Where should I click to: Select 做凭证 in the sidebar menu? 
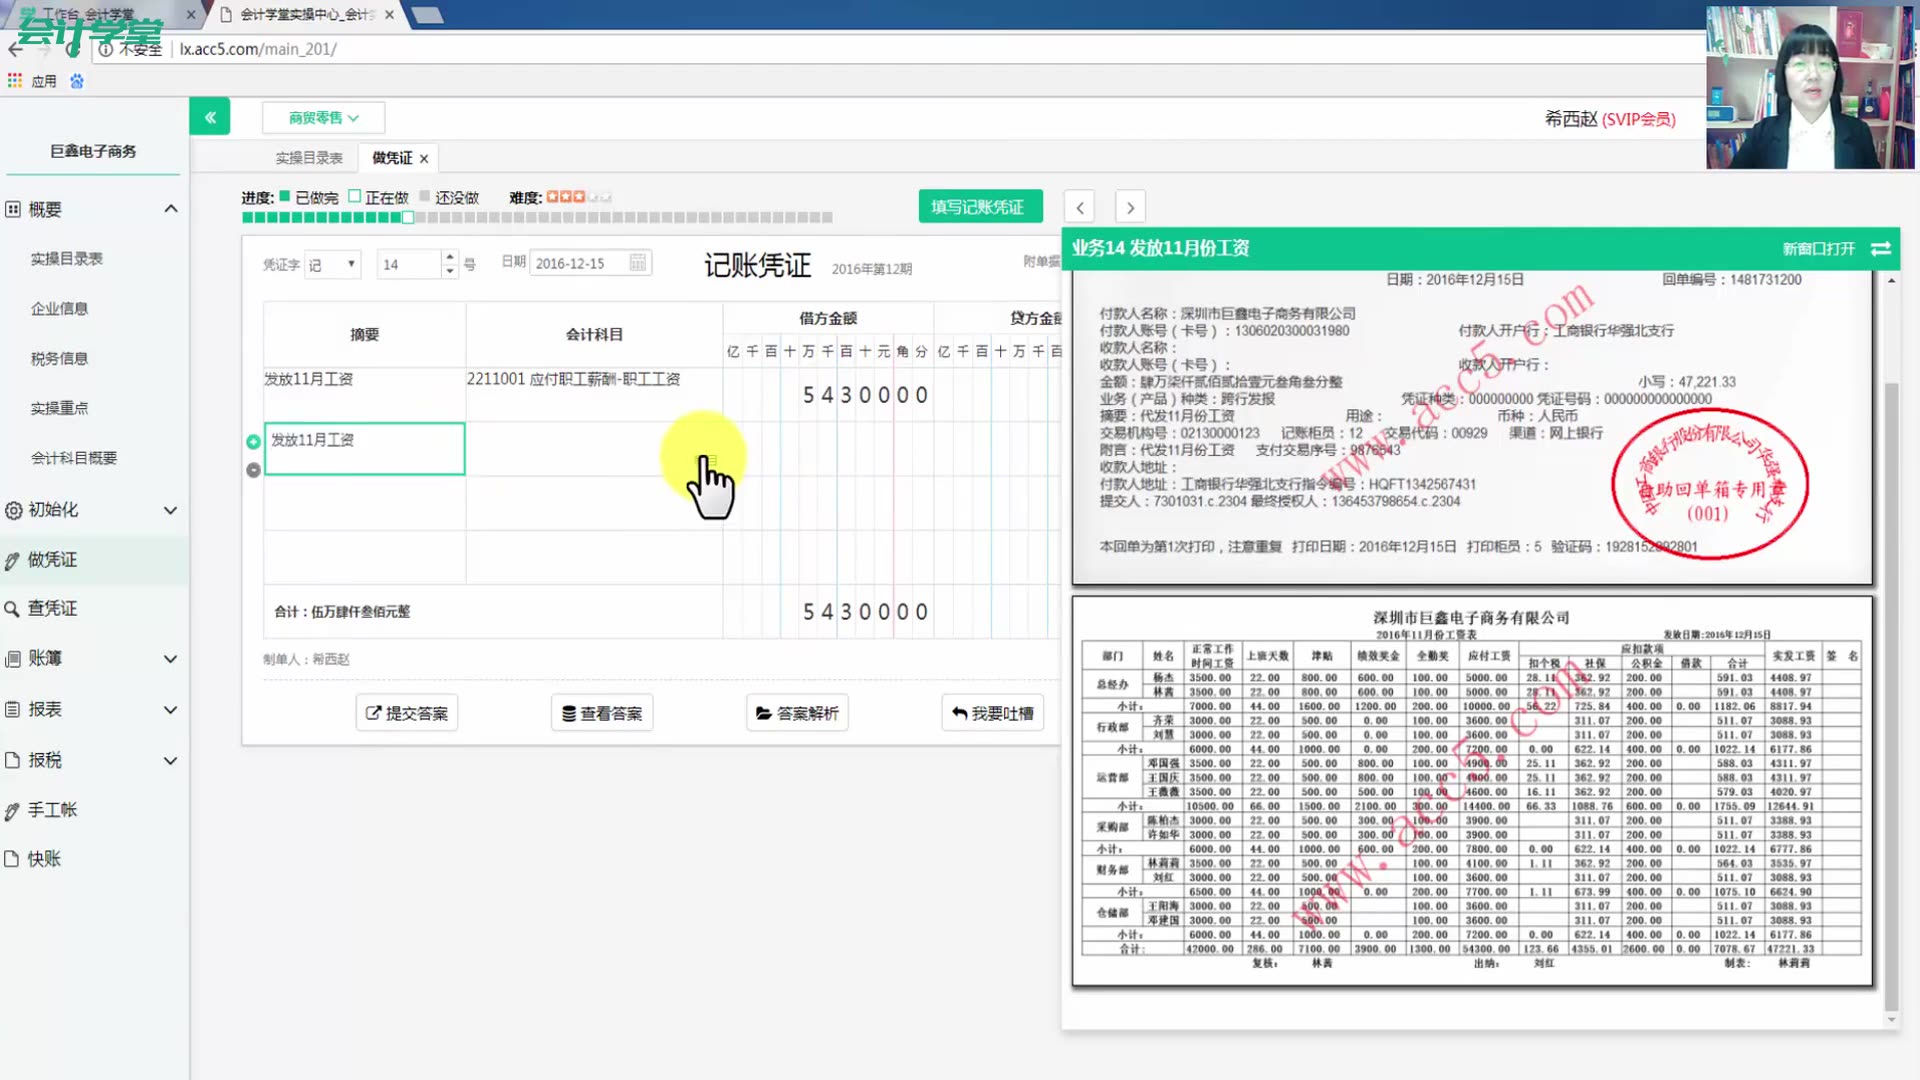(52, 560)
